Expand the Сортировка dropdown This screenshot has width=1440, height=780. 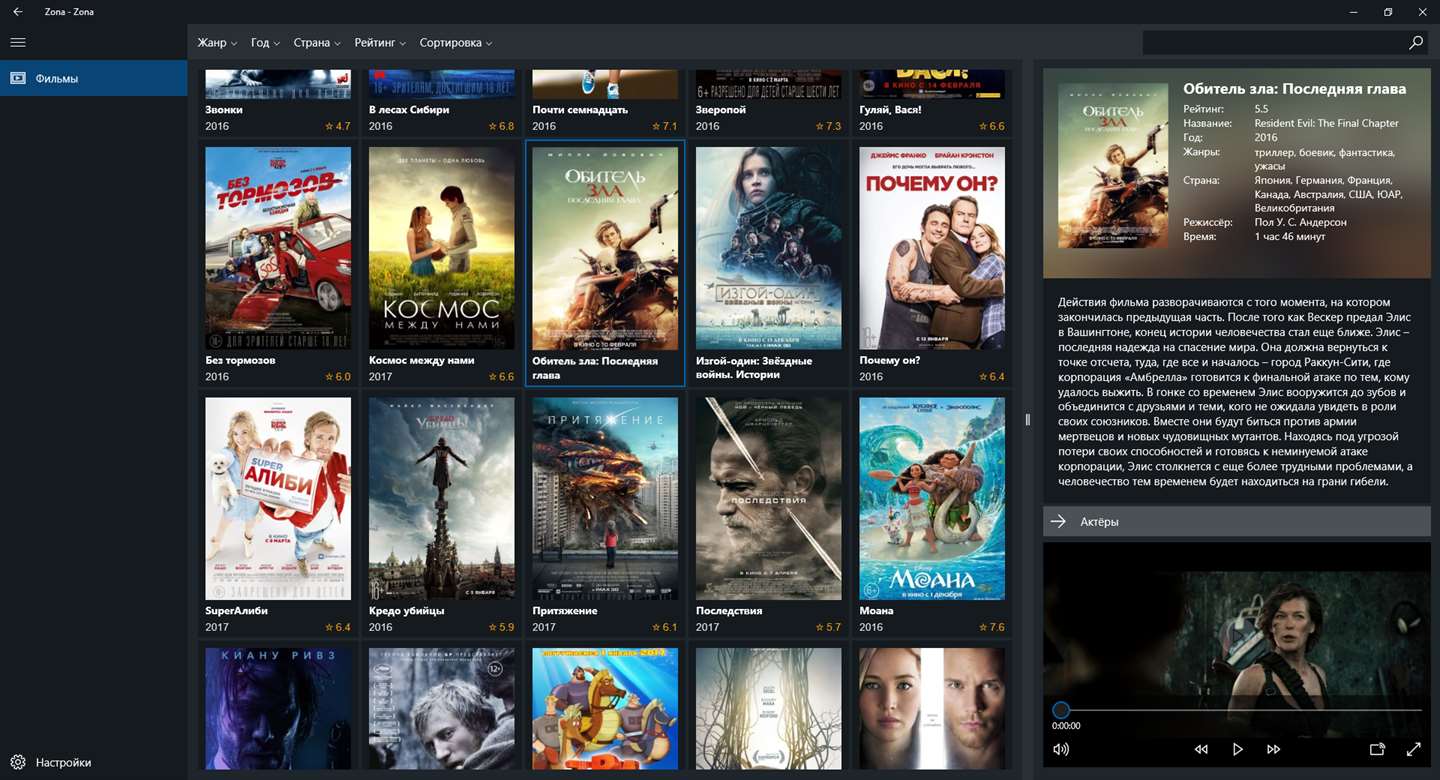coord(456,43)
